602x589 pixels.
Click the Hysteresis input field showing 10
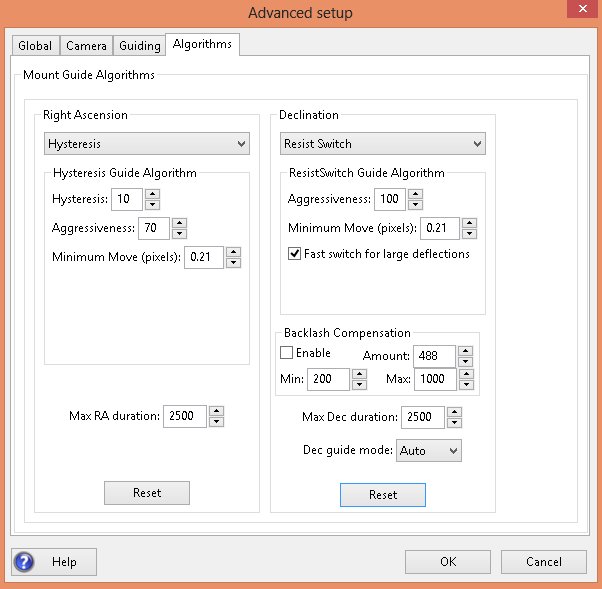(127, 199)
